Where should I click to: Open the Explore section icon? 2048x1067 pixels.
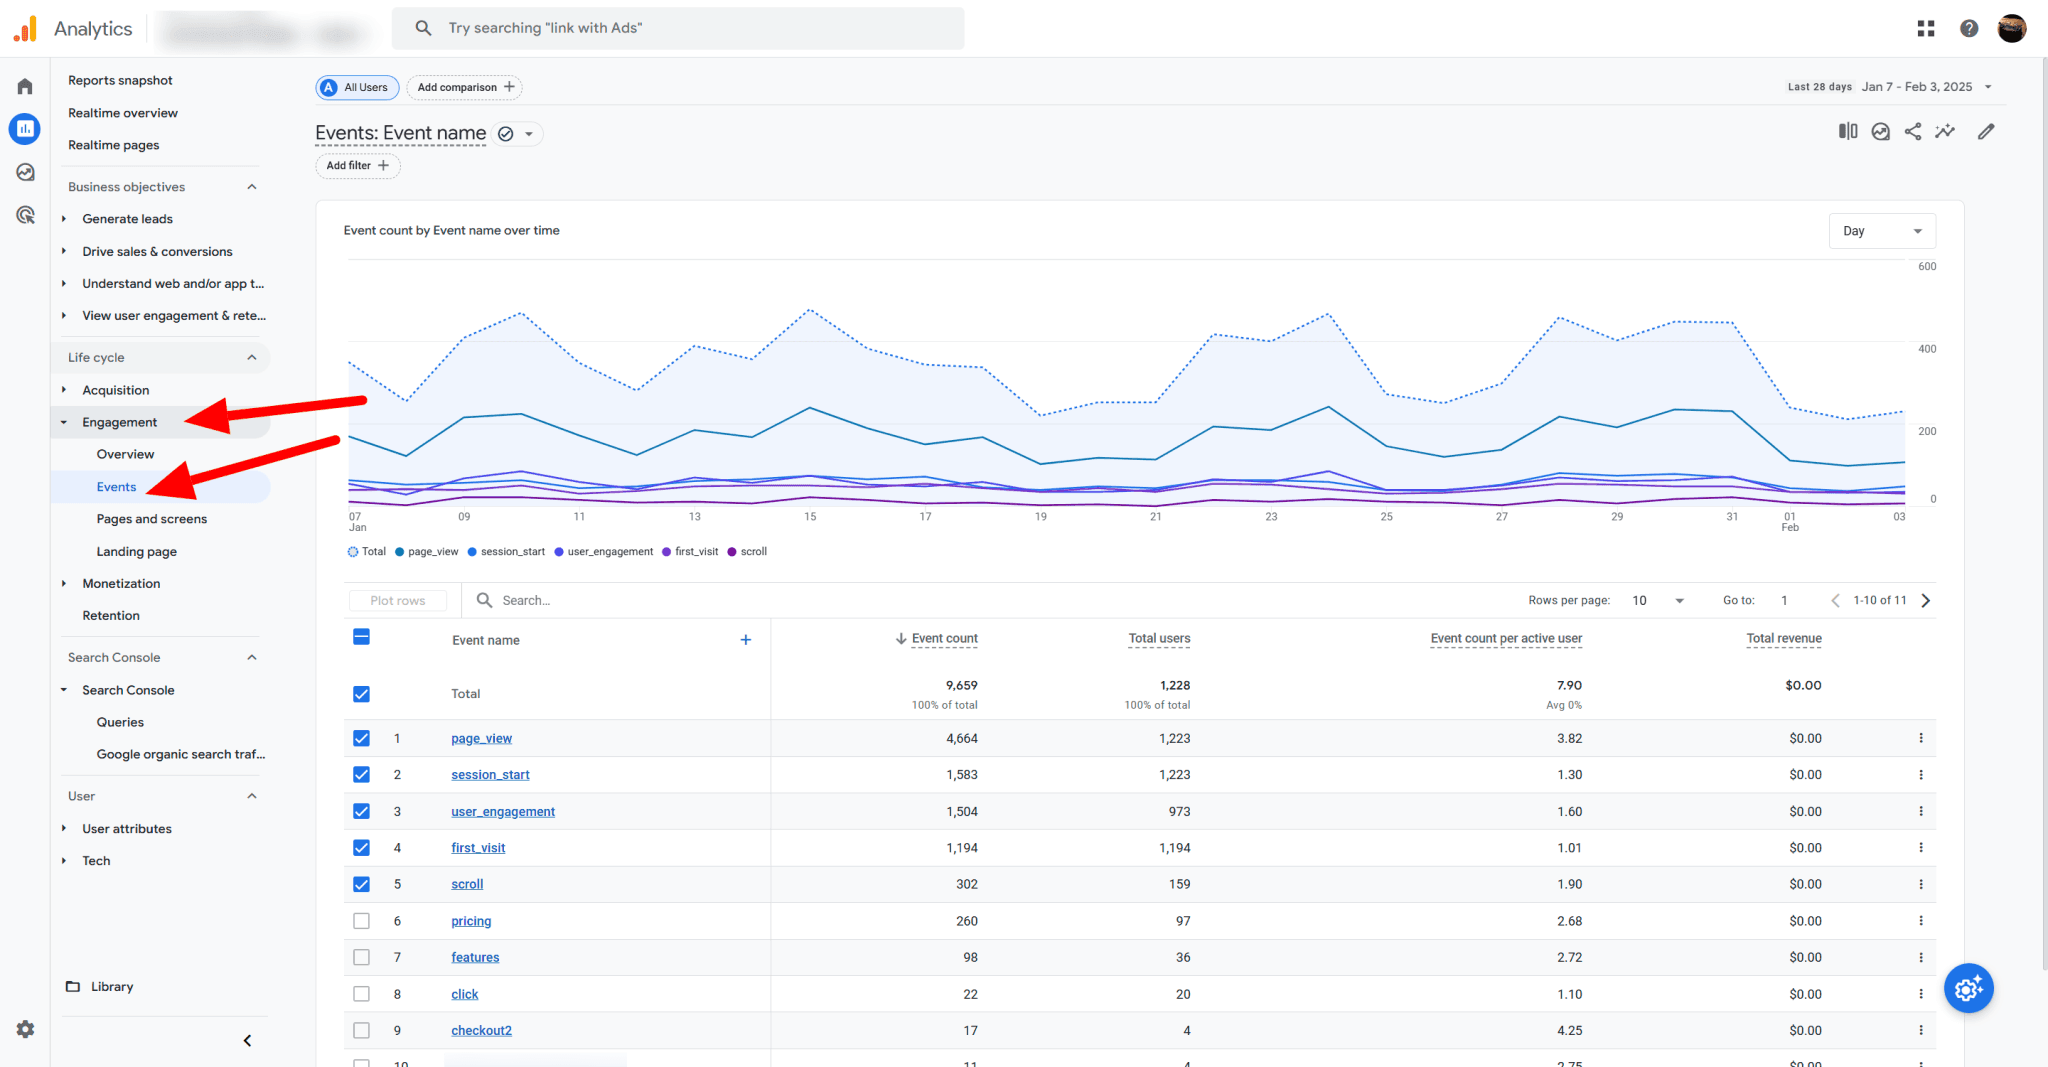pos(24,171)
